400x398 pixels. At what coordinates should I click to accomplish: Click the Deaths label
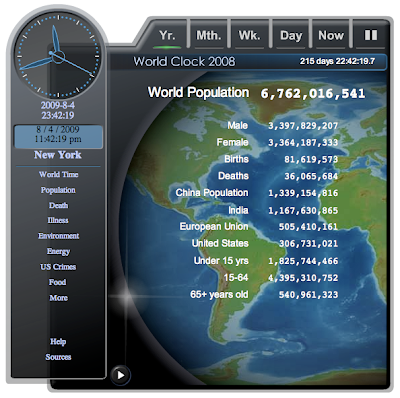[233, 176]
